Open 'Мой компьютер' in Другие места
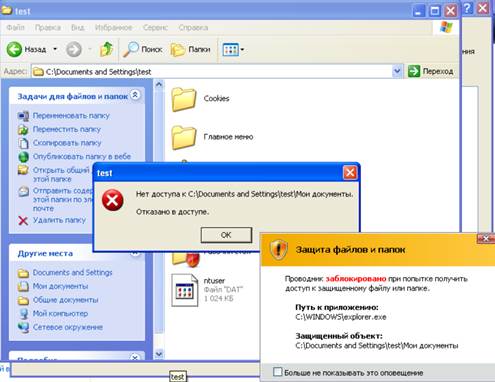495x382 pixels. point(60,314)
